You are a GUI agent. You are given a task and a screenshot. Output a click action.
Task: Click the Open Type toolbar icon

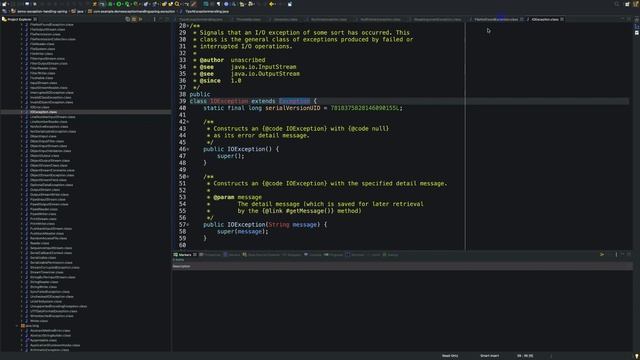point(164,4)
